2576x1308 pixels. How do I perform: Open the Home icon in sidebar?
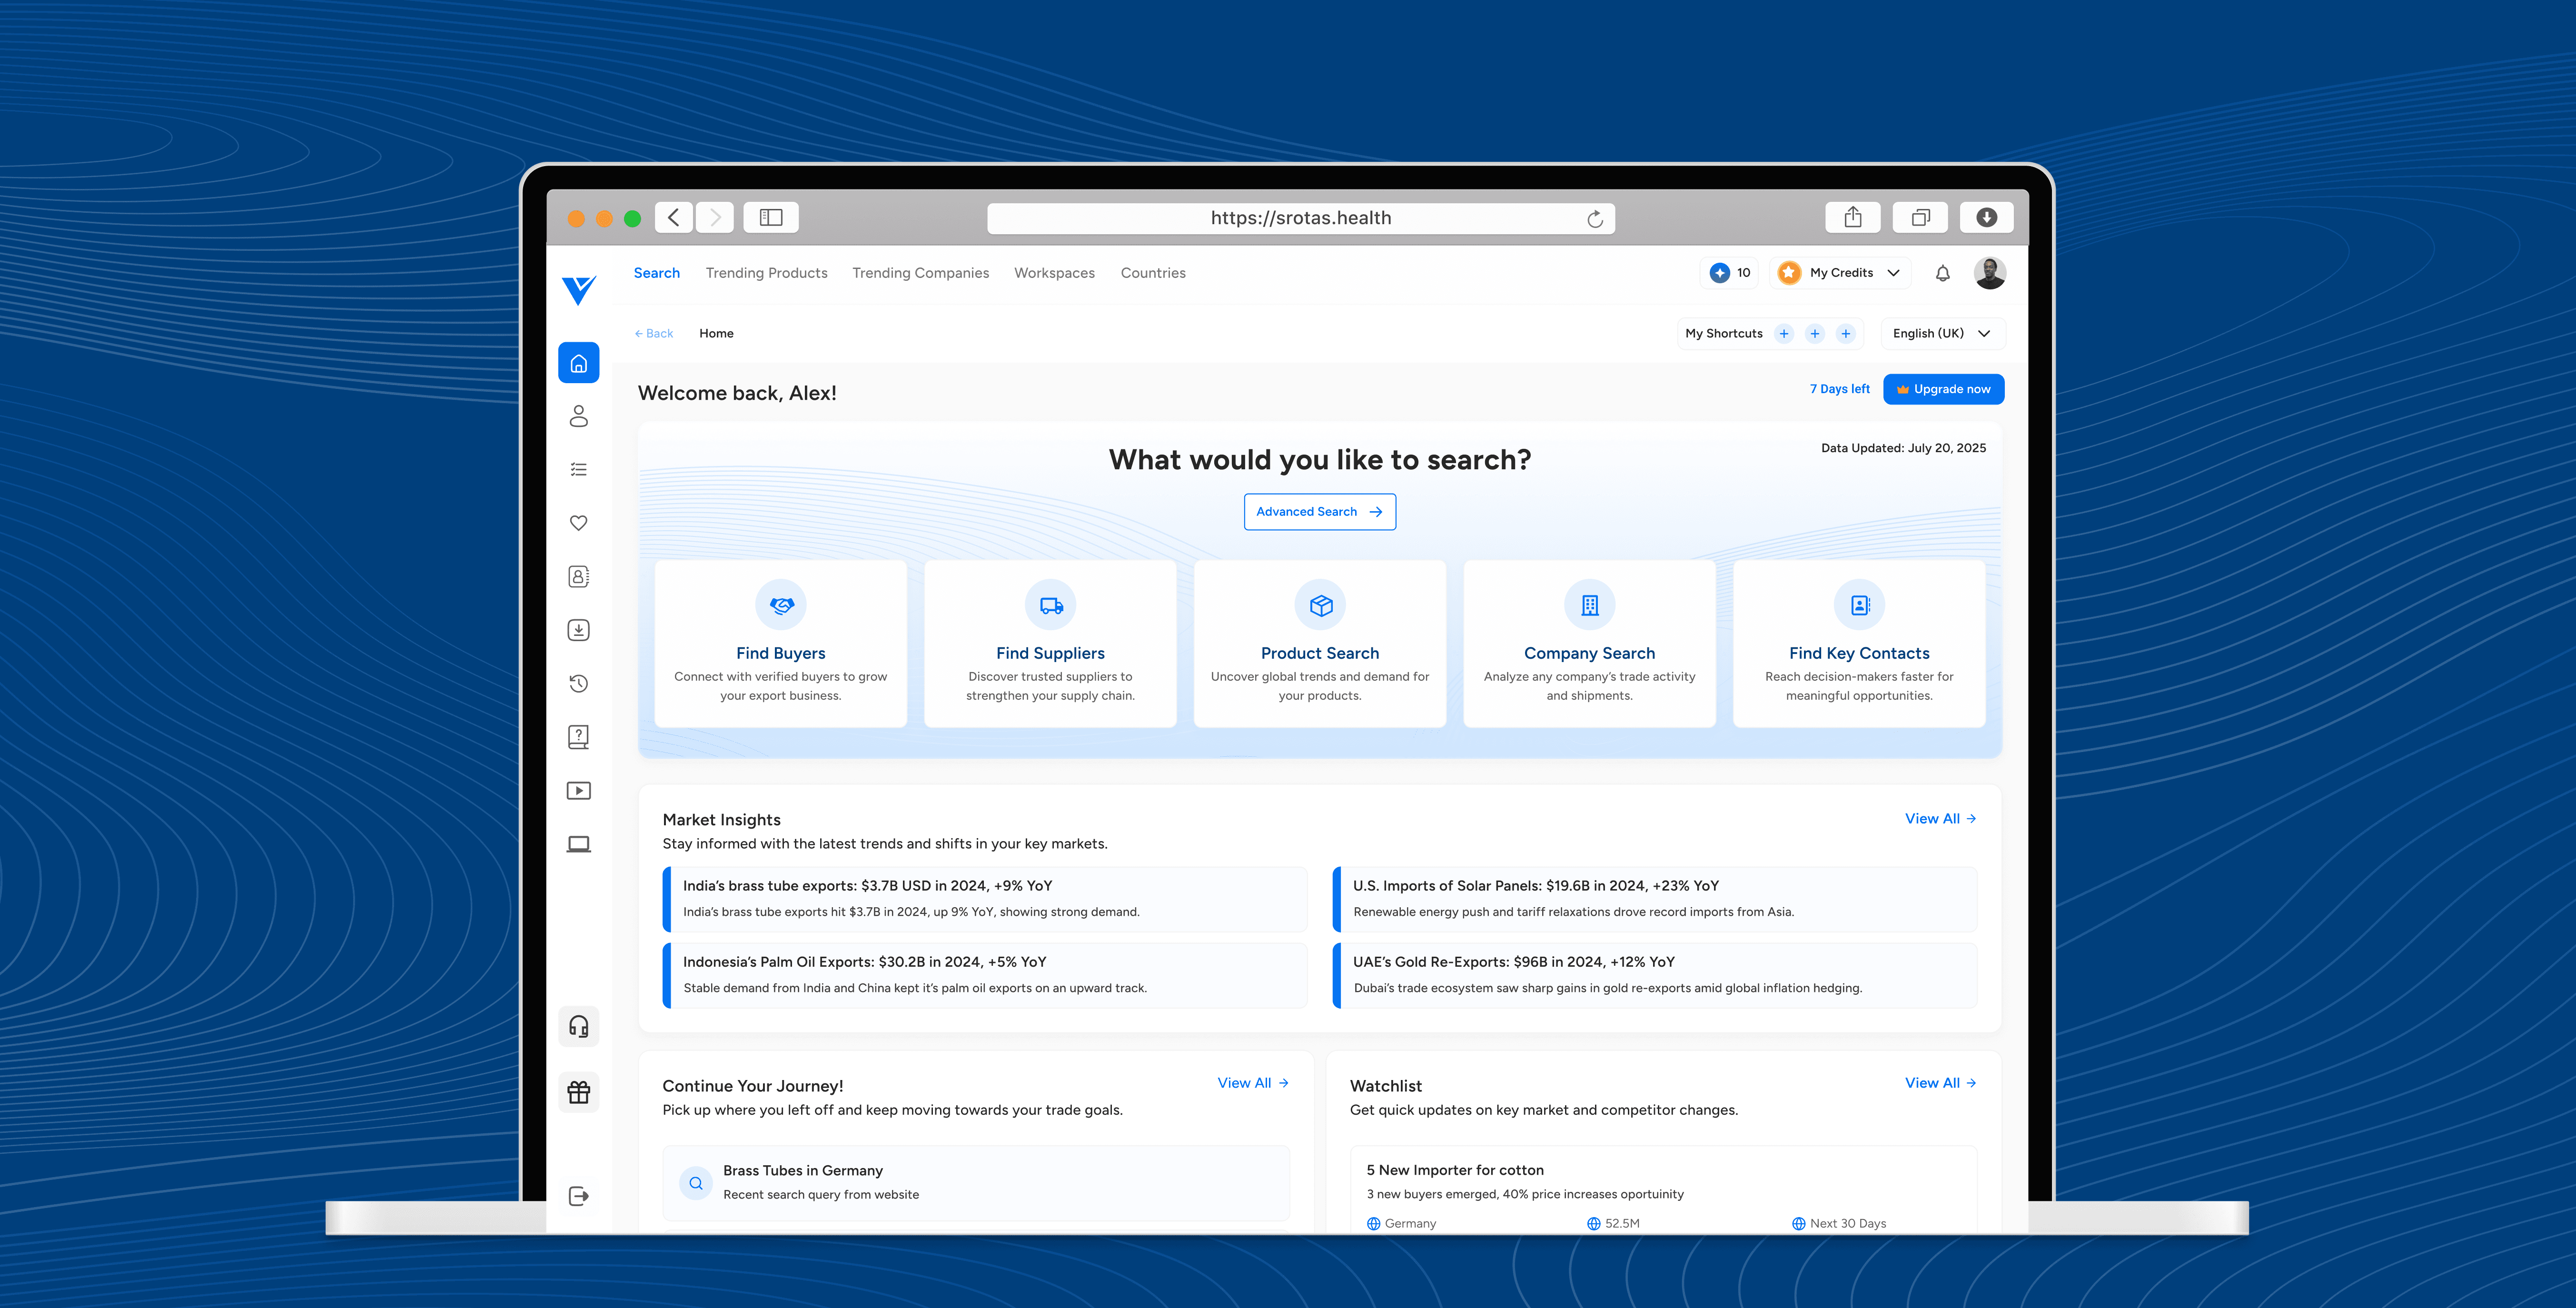pyautogui.click(x=579, y=362)
